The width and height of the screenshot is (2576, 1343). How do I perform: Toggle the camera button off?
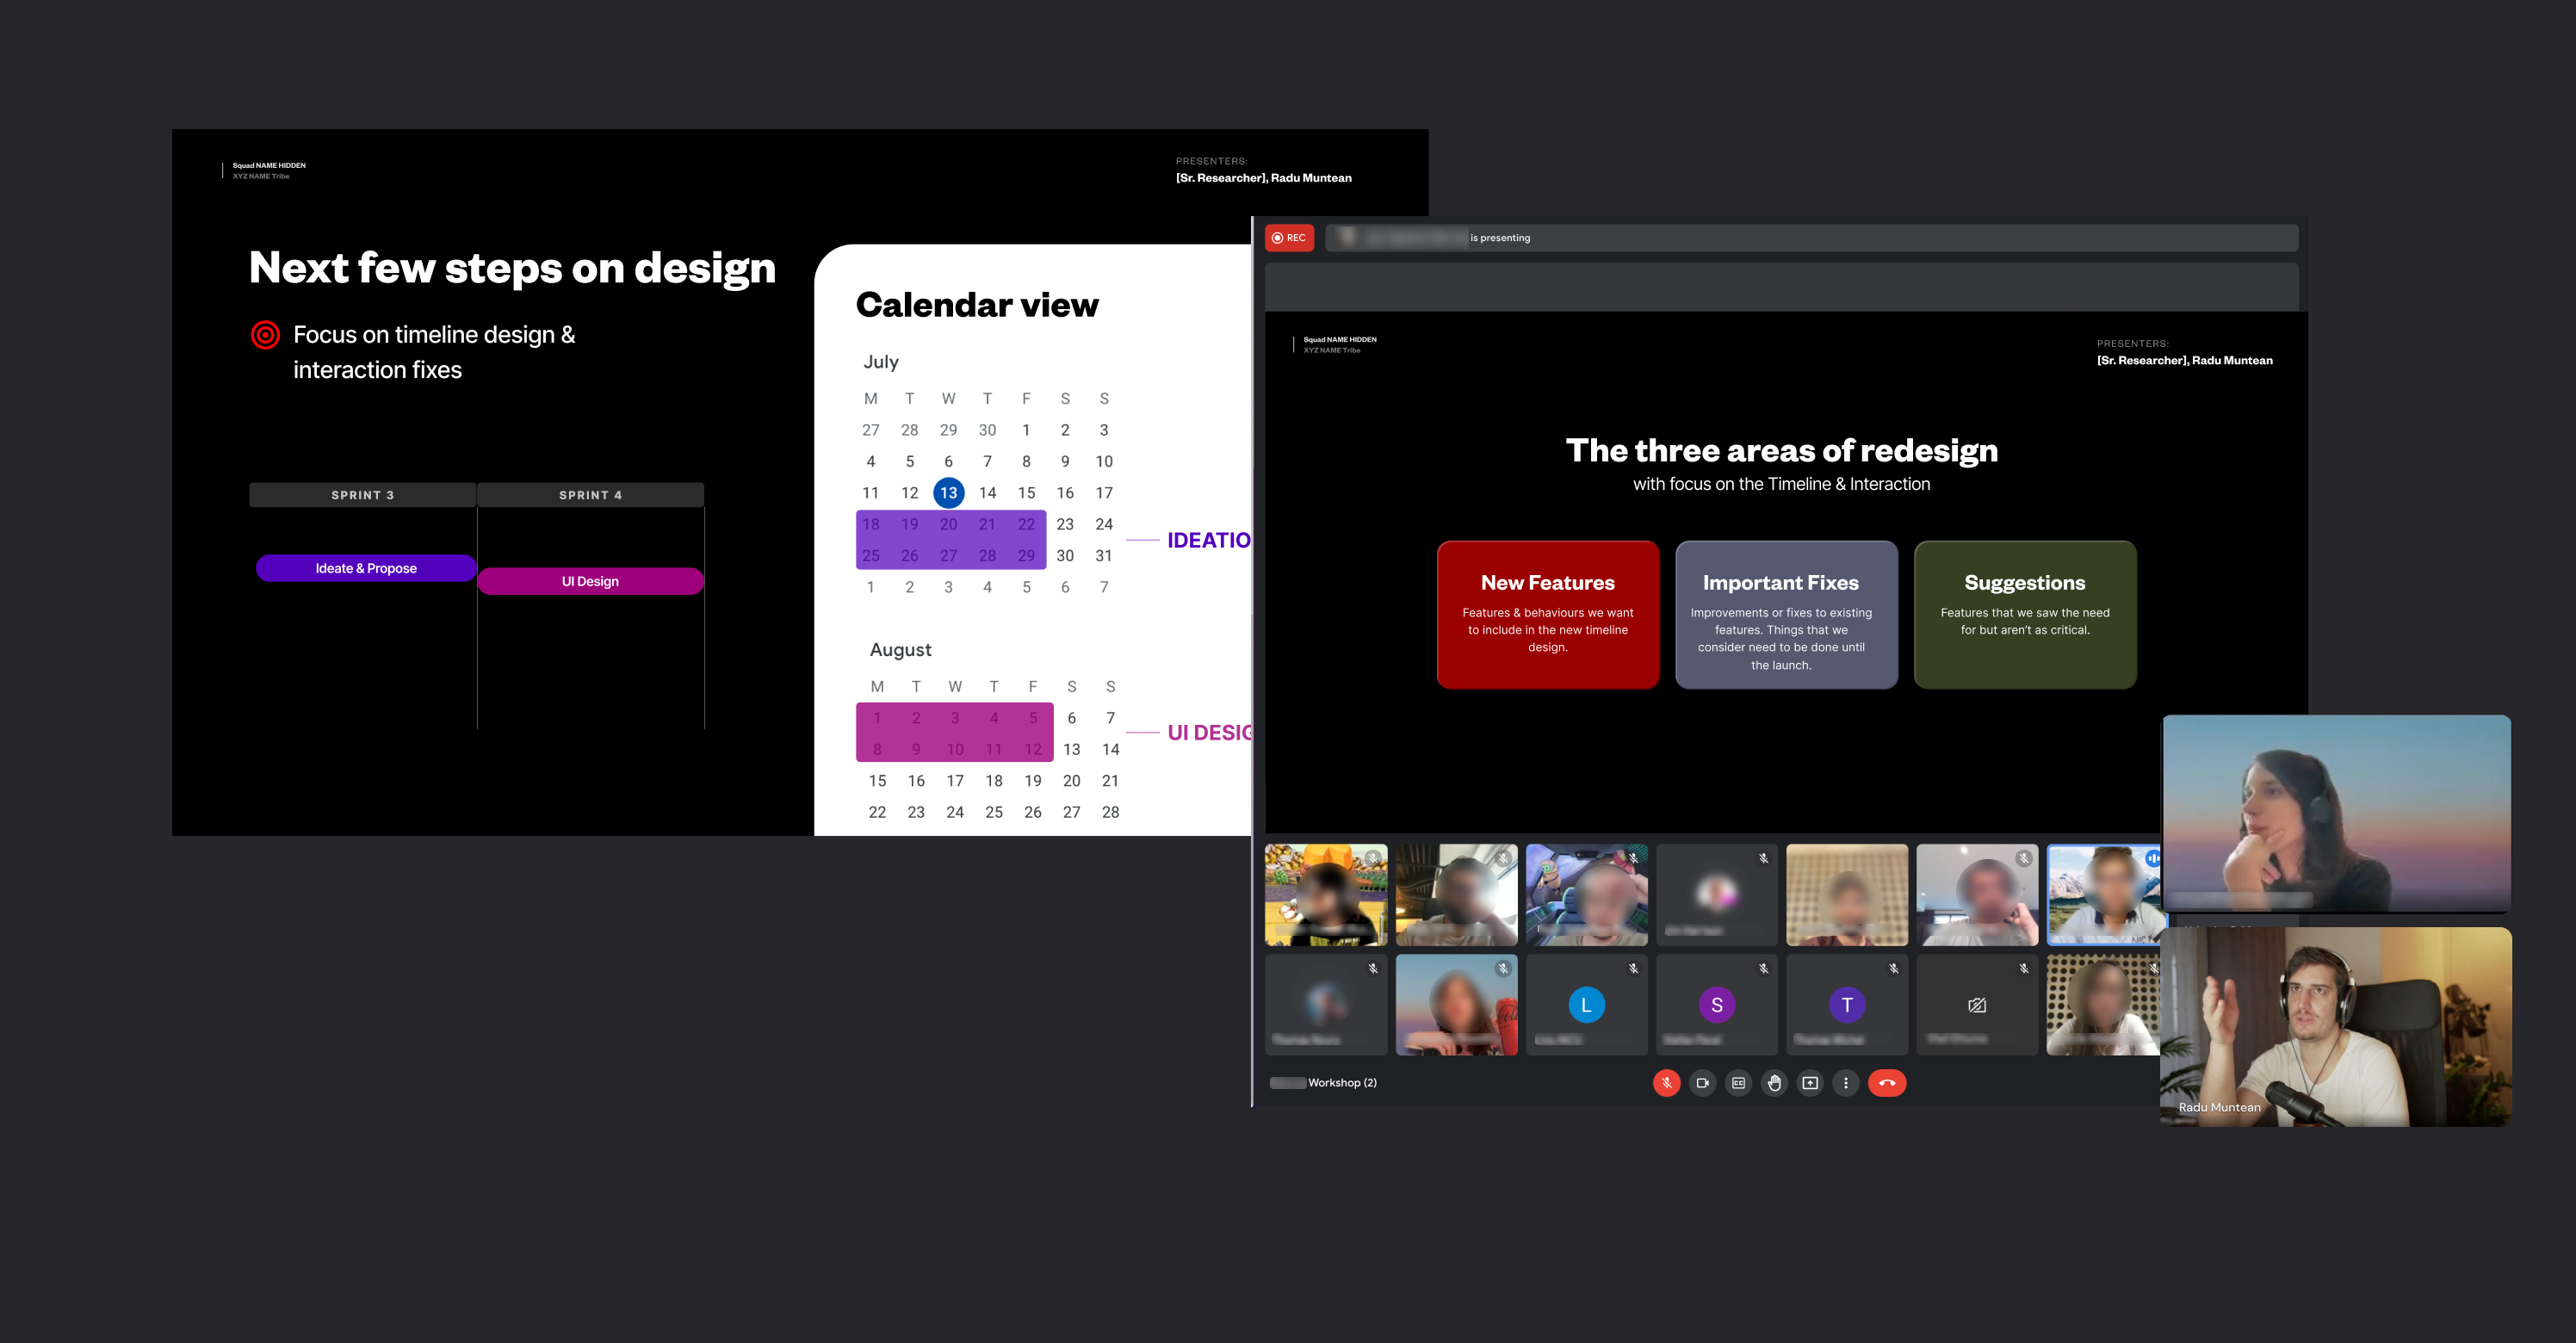(x=1702, y=1083)
